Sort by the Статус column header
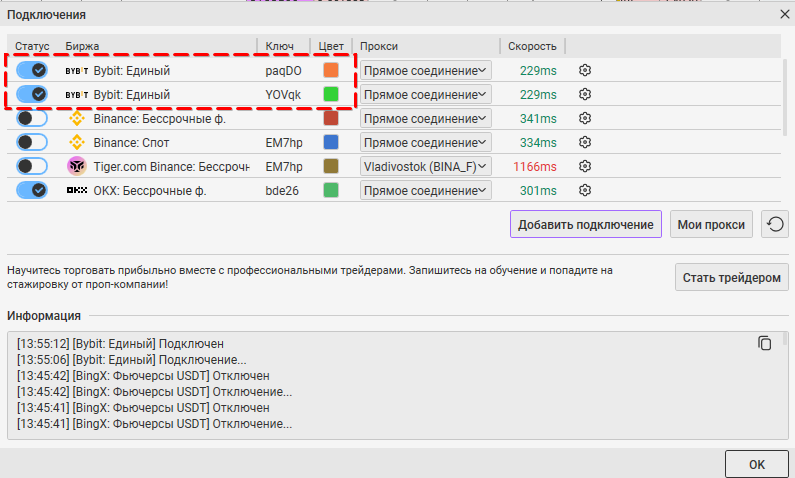Image resolution: width=795 pixels, height=478 pixels. tap(32, 46)
